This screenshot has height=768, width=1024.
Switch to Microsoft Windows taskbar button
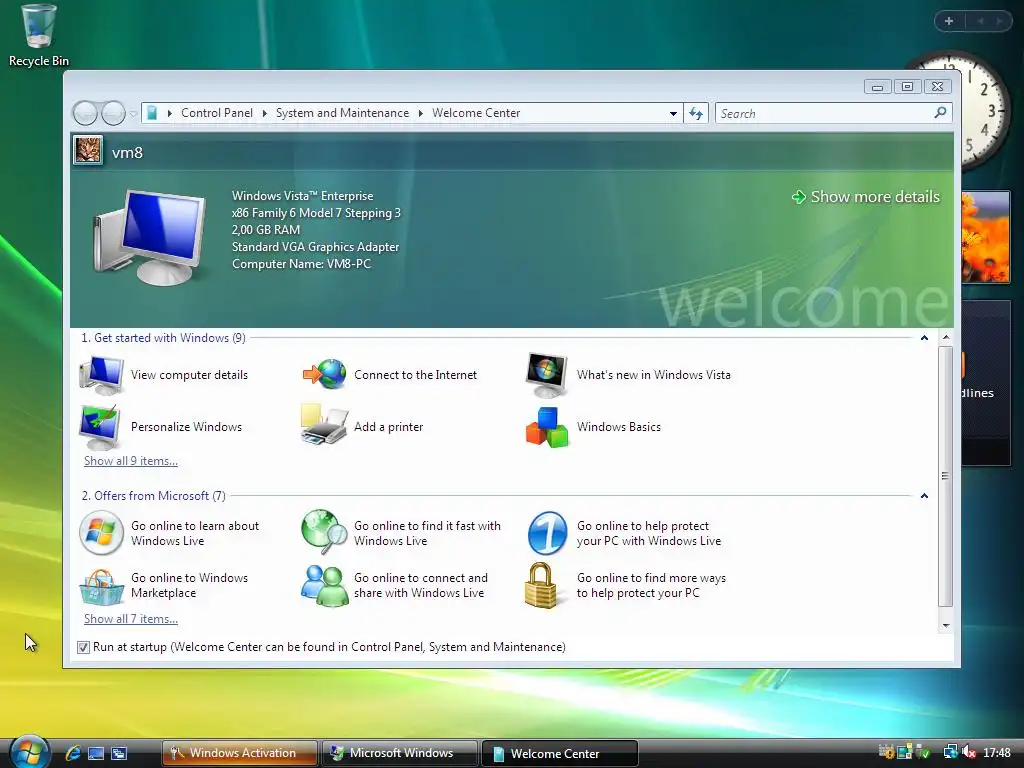tap(399, 753)
